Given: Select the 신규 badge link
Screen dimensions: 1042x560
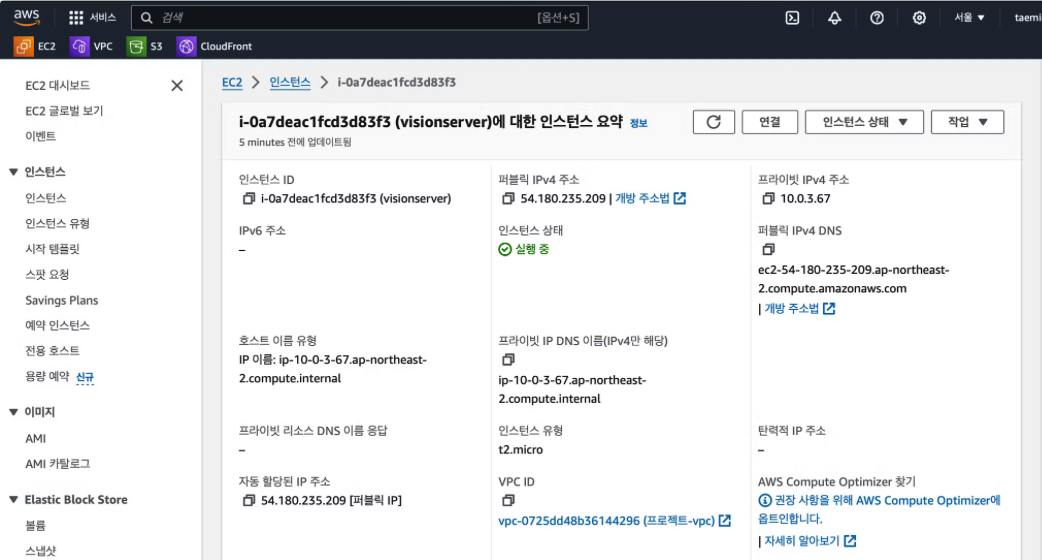Looking at the screenshot, I should coord(84,377).
